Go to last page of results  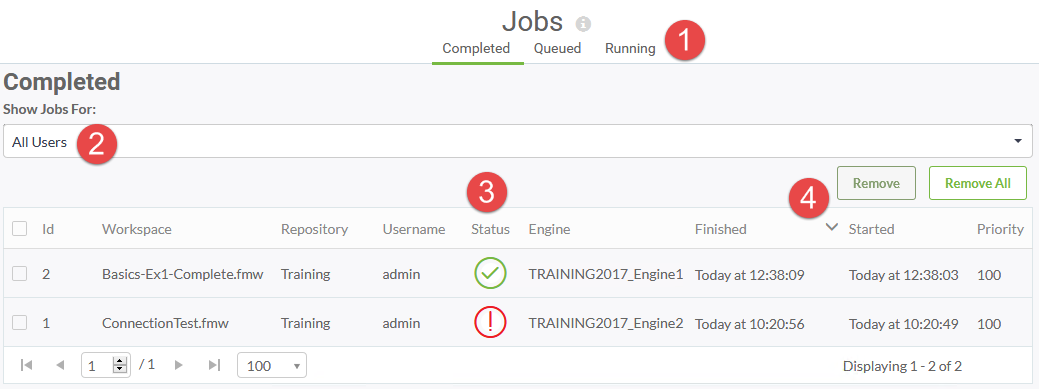pyautogui.click(x=213, y=364)
